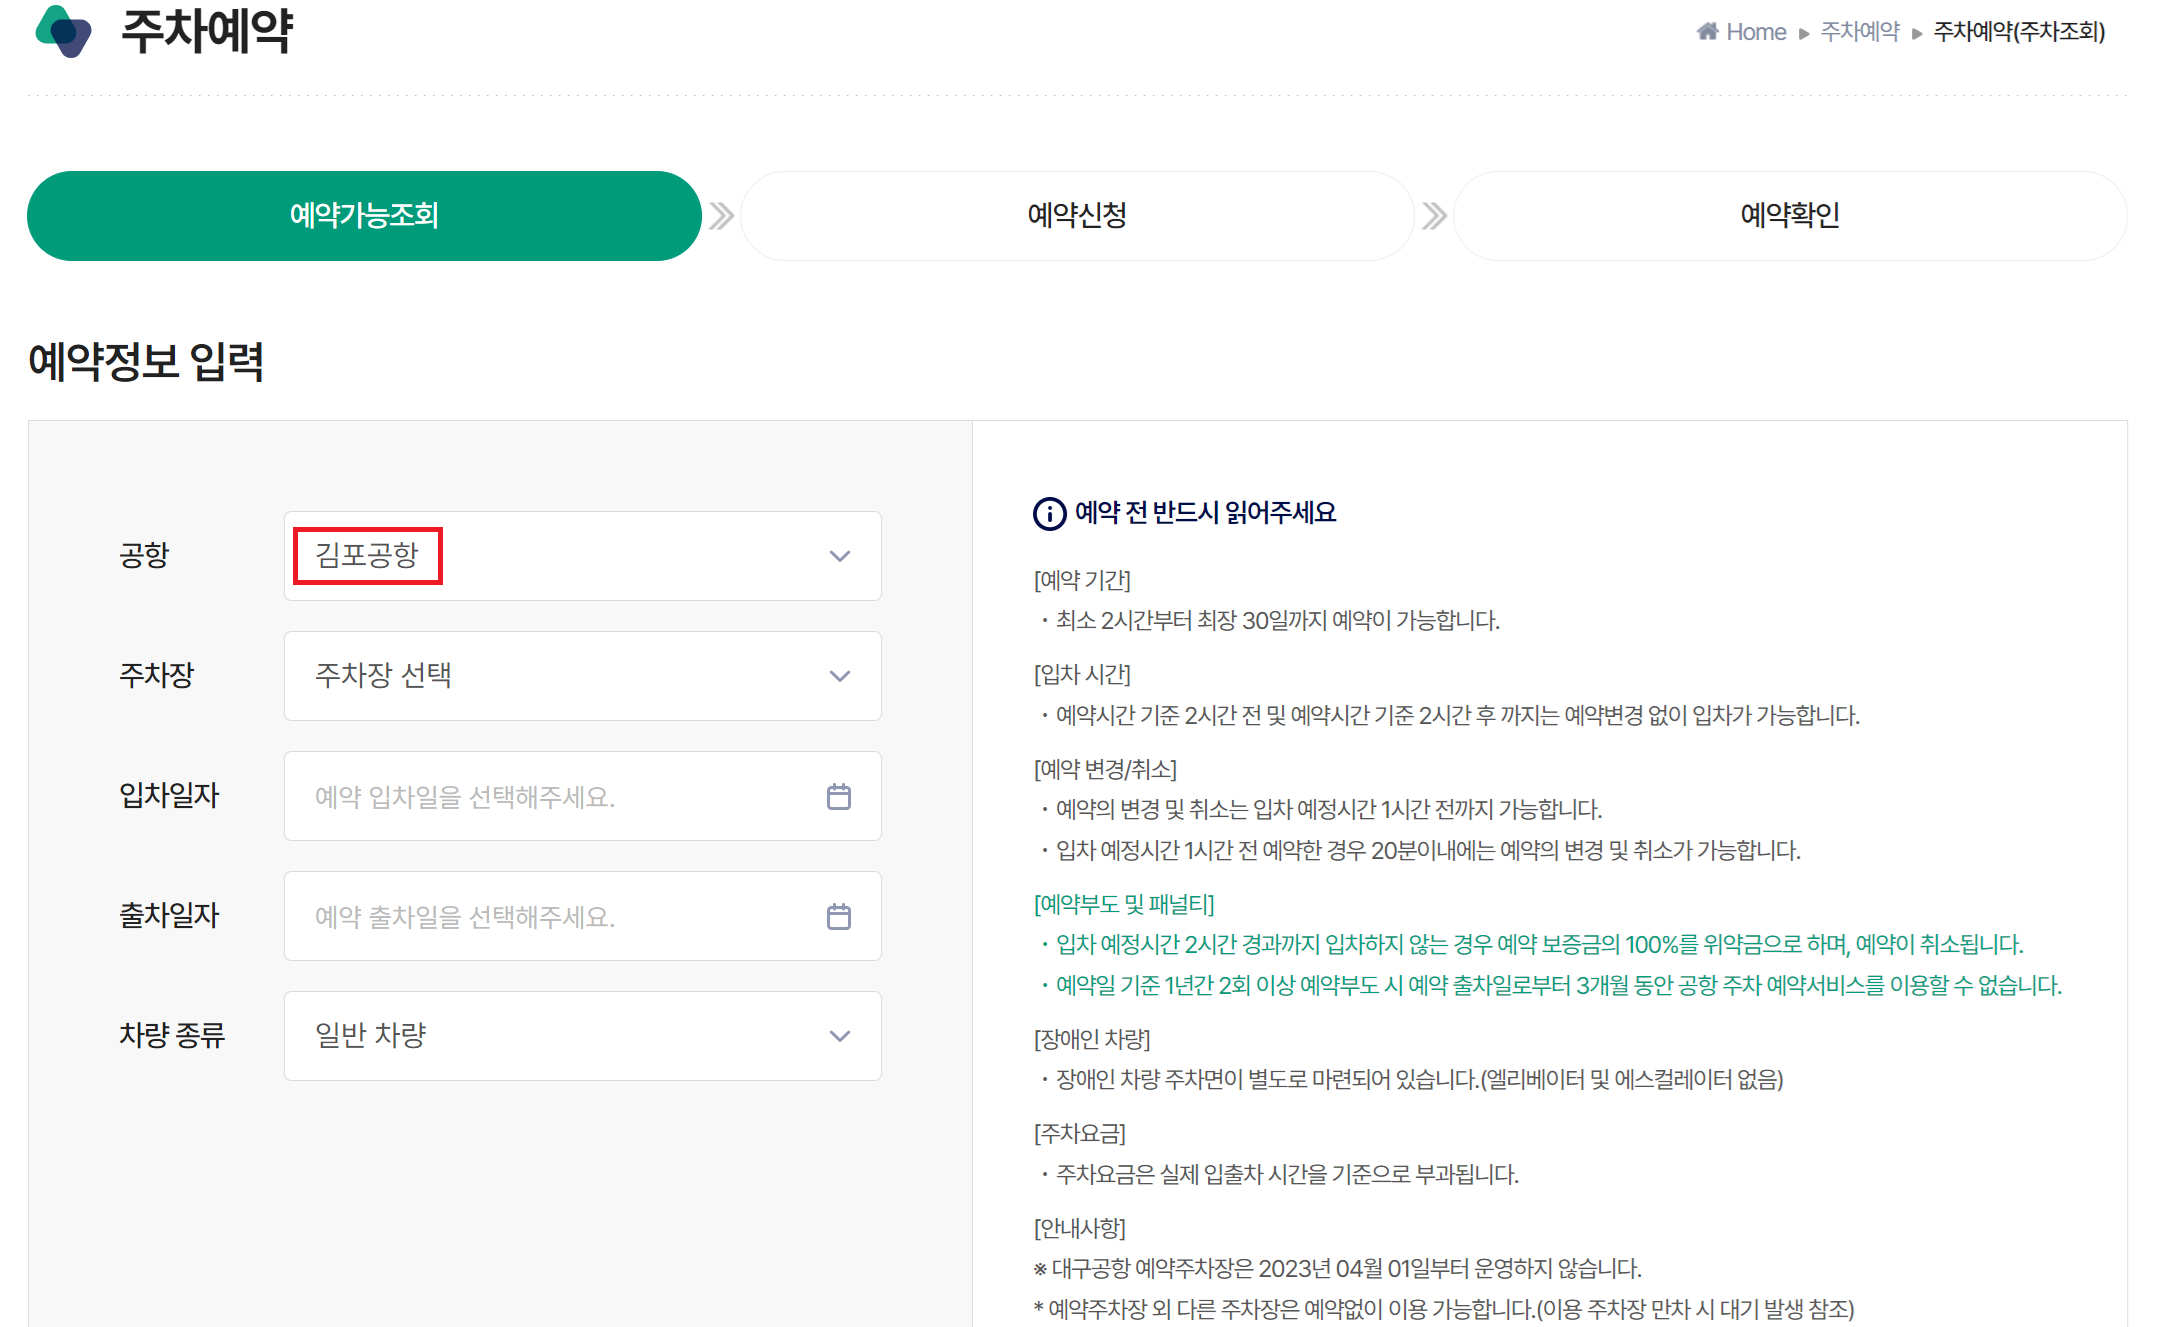The height and width of the screenshot is (1327, 2157).
Task: Open the 주차장 선택 dropdown
Action: click(582, 676)
